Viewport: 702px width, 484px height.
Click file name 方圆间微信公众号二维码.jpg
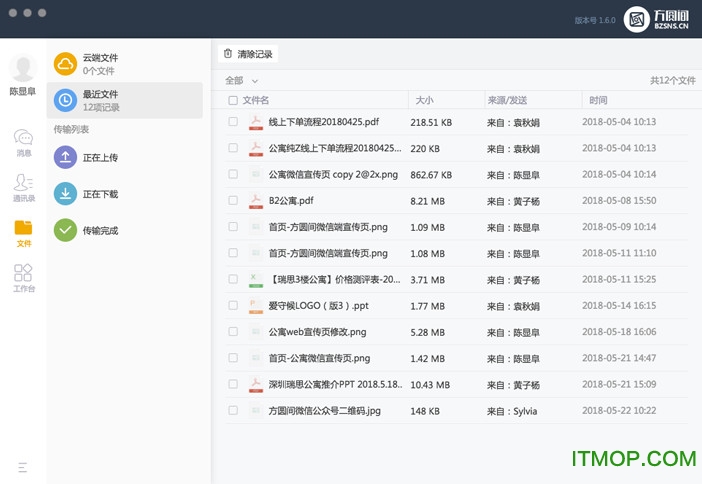point(325,411)
